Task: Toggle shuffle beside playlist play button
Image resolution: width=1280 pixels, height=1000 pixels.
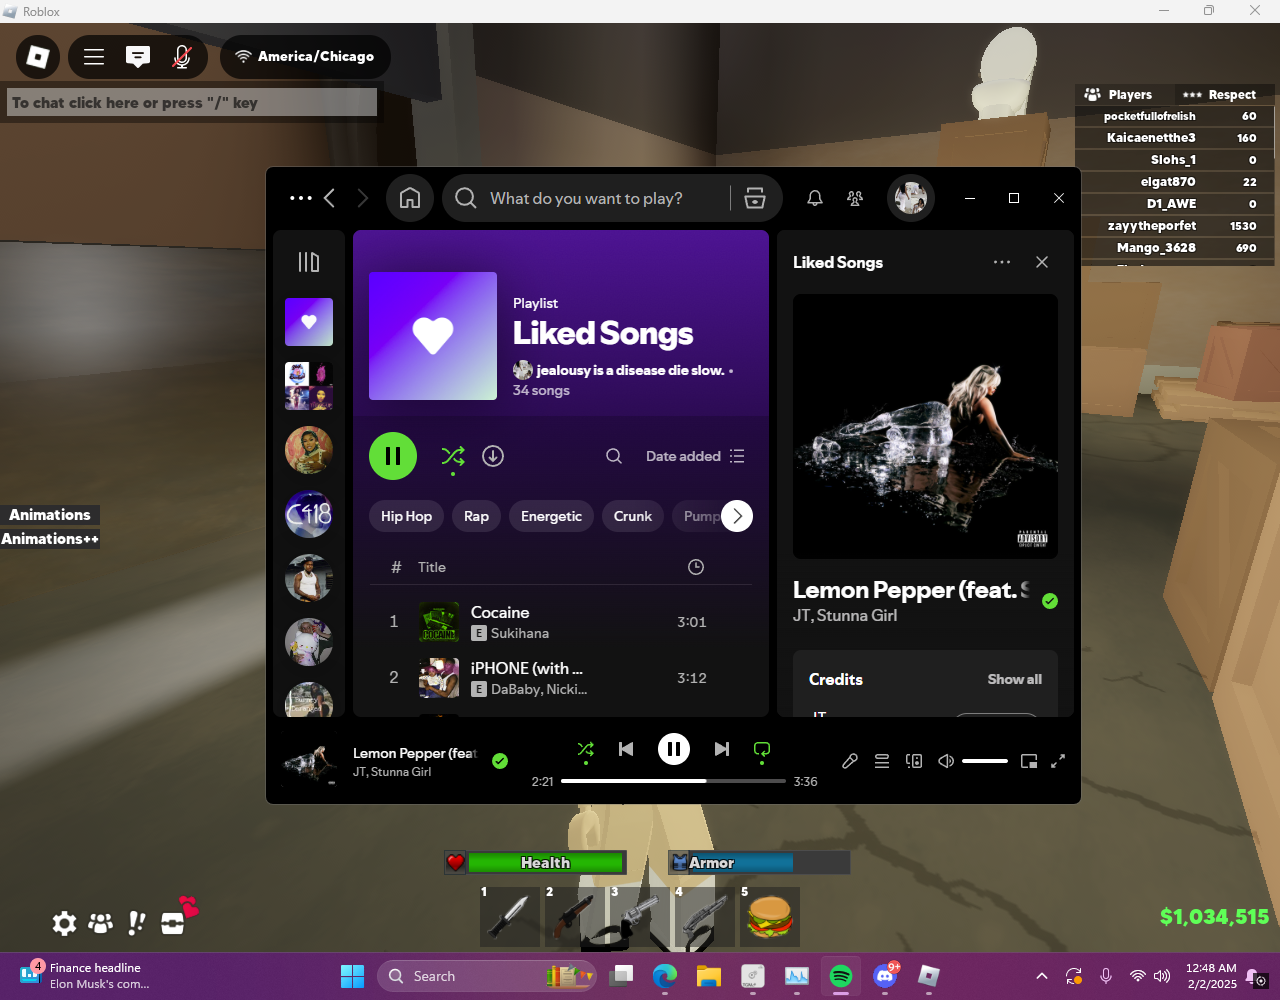Action: coord(453,457)
